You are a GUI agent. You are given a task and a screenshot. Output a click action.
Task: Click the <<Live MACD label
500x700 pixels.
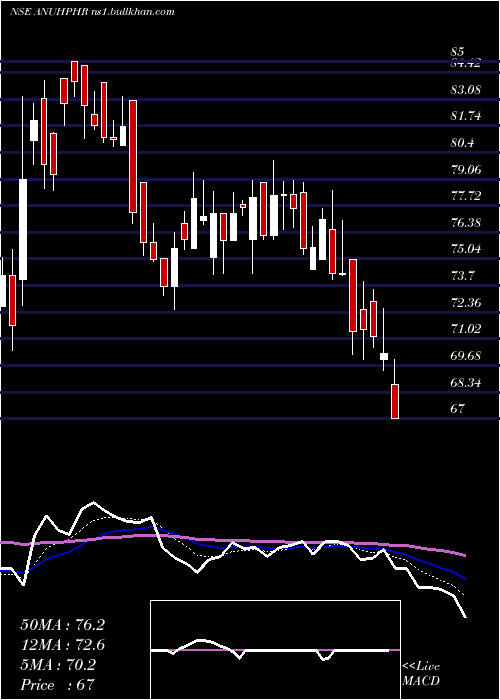(x=421, y=674)
